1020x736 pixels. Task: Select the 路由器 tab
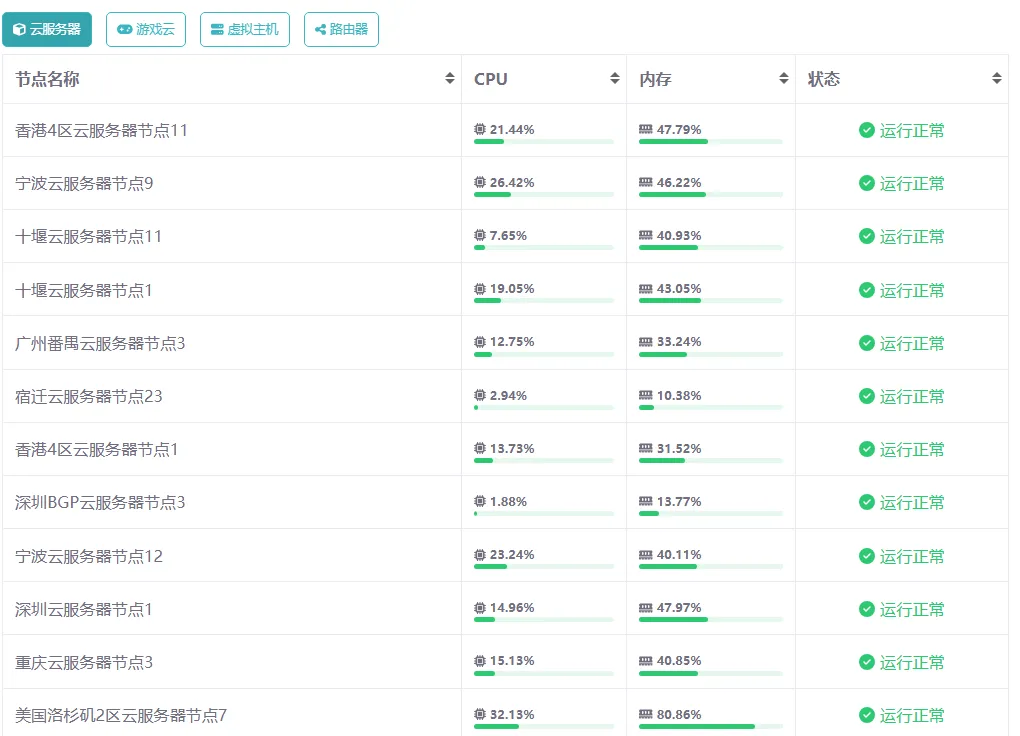(341, 30)
